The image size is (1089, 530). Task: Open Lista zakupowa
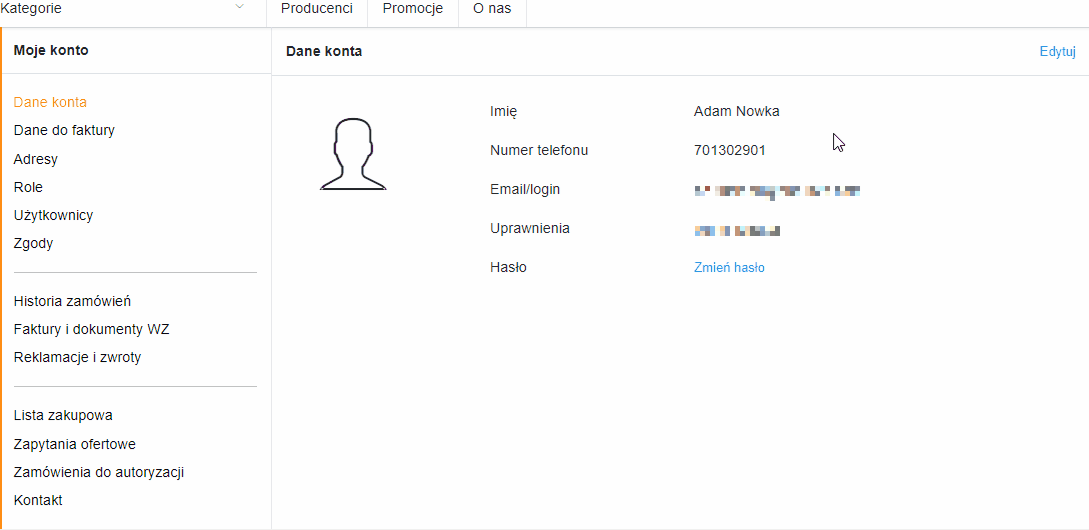pos(63,415)
